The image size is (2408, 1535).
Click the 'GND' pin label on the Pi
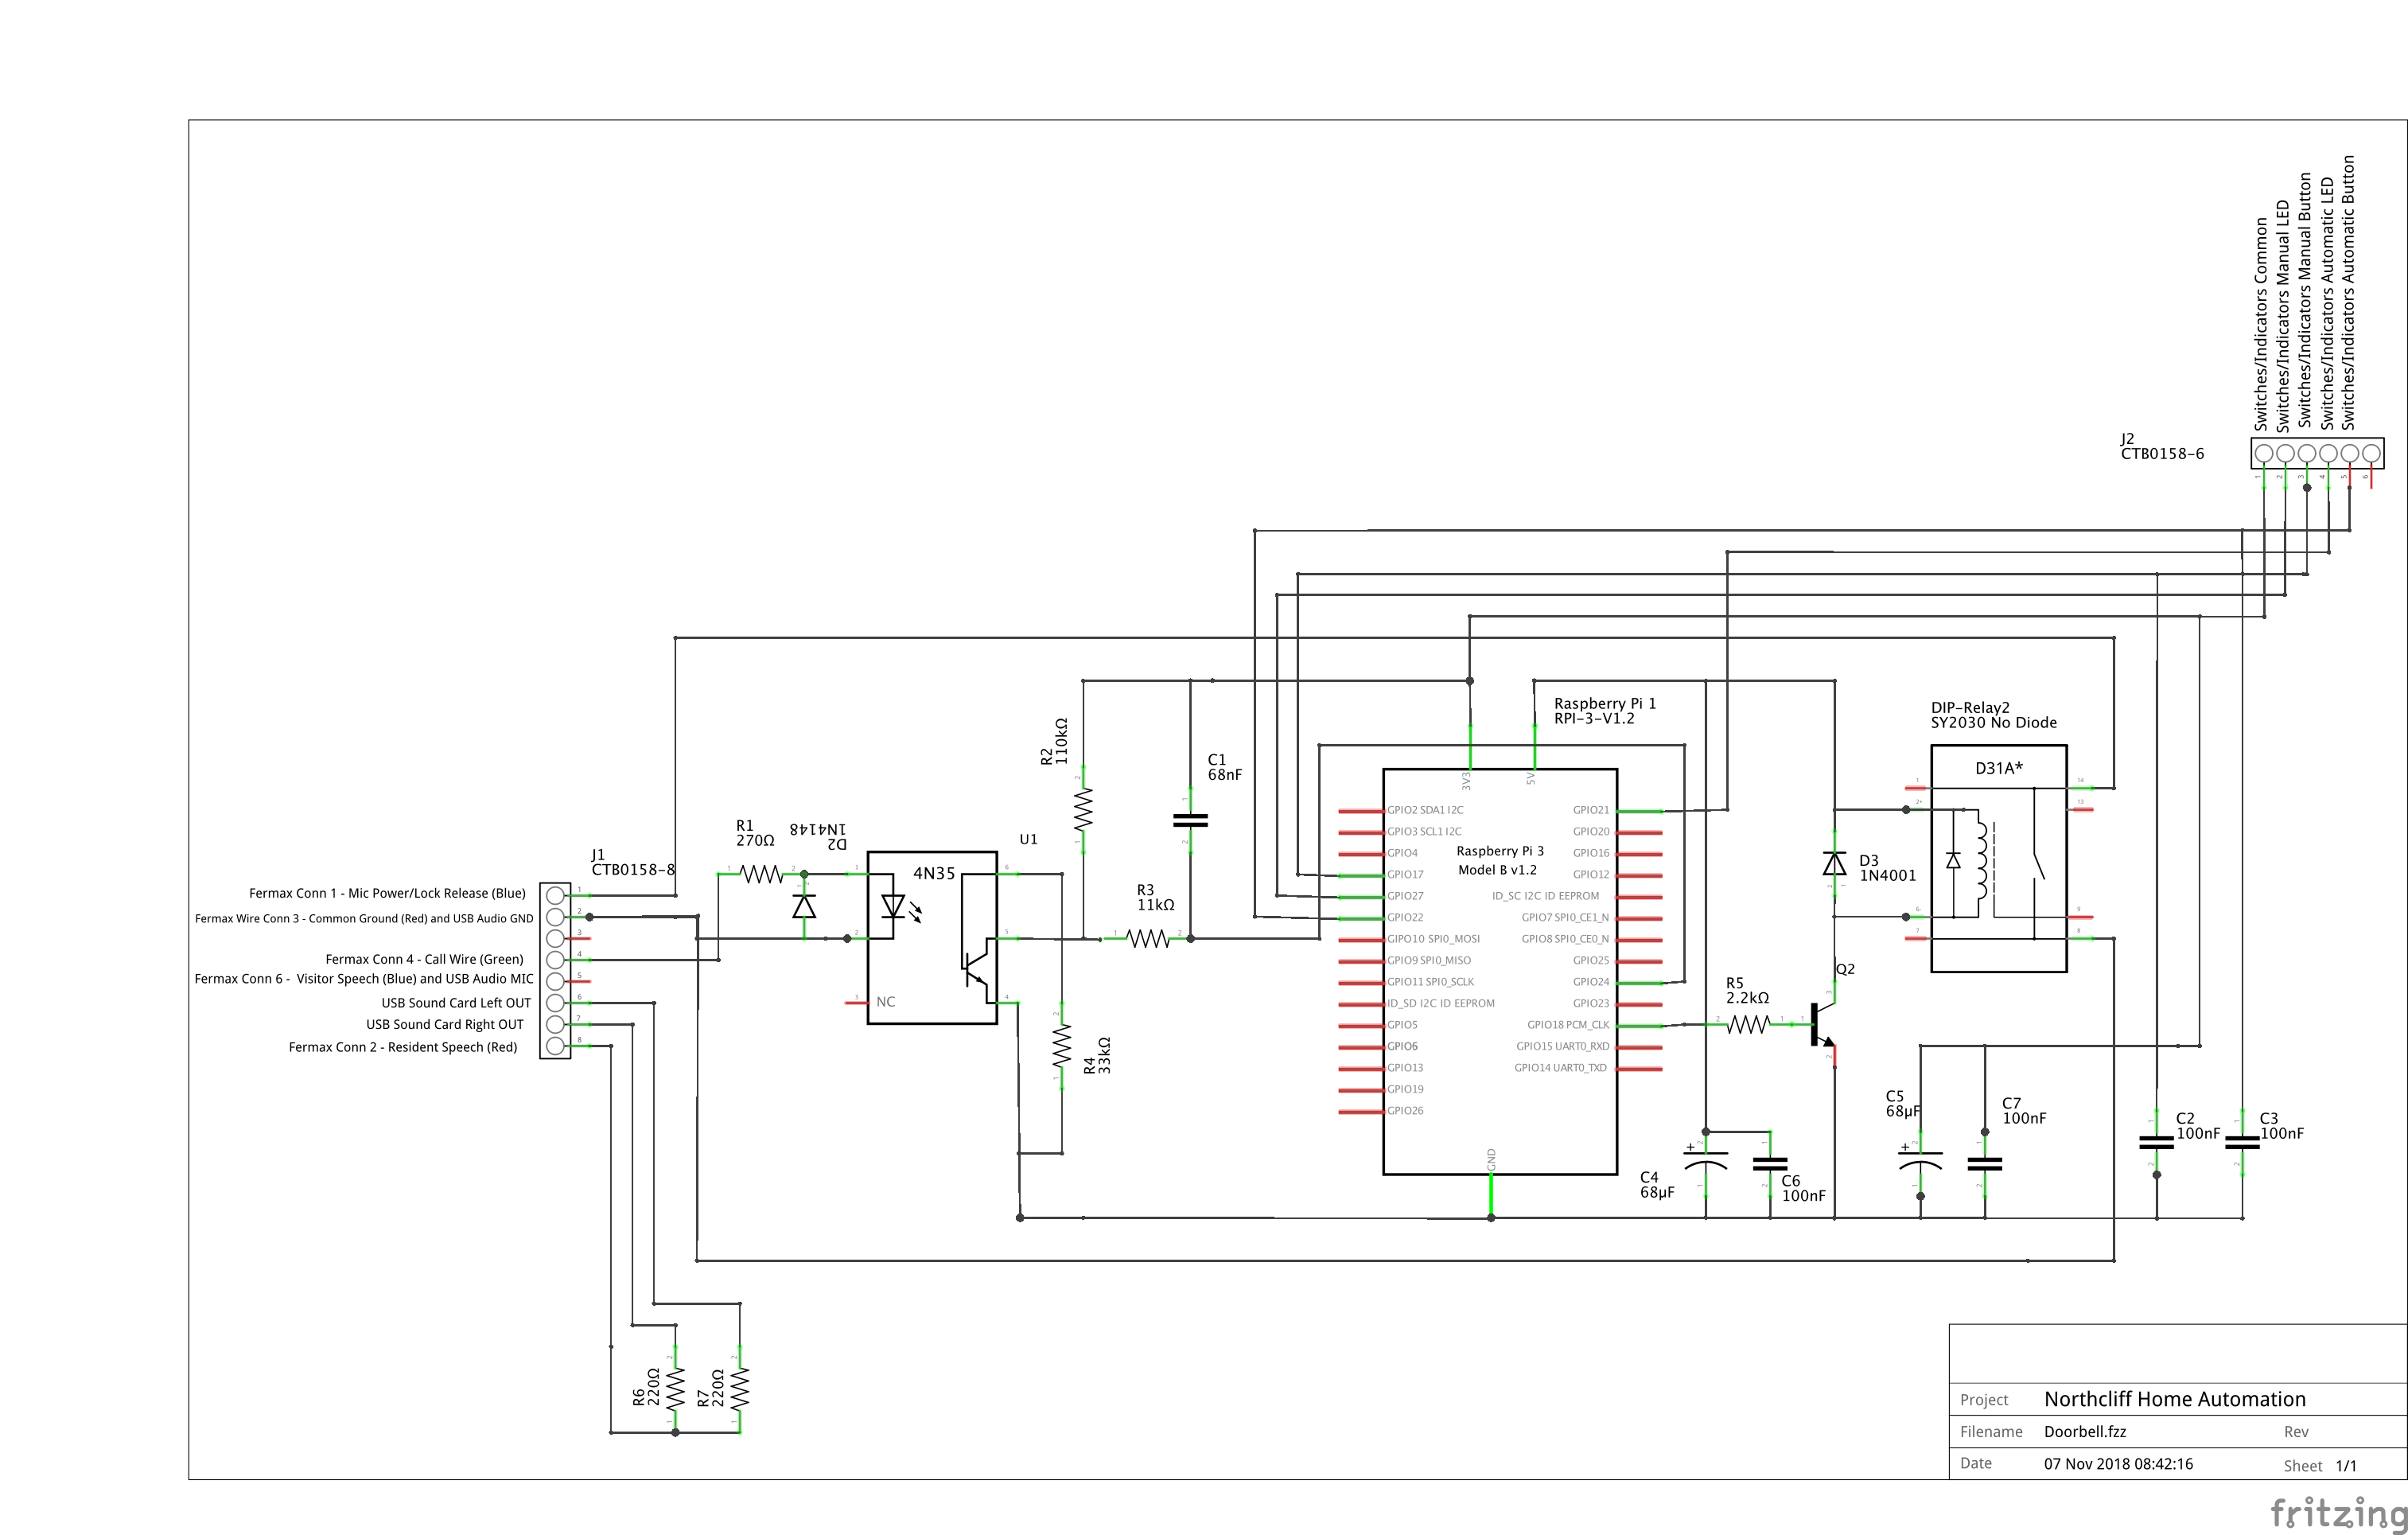click(x=1491, y=1160)
